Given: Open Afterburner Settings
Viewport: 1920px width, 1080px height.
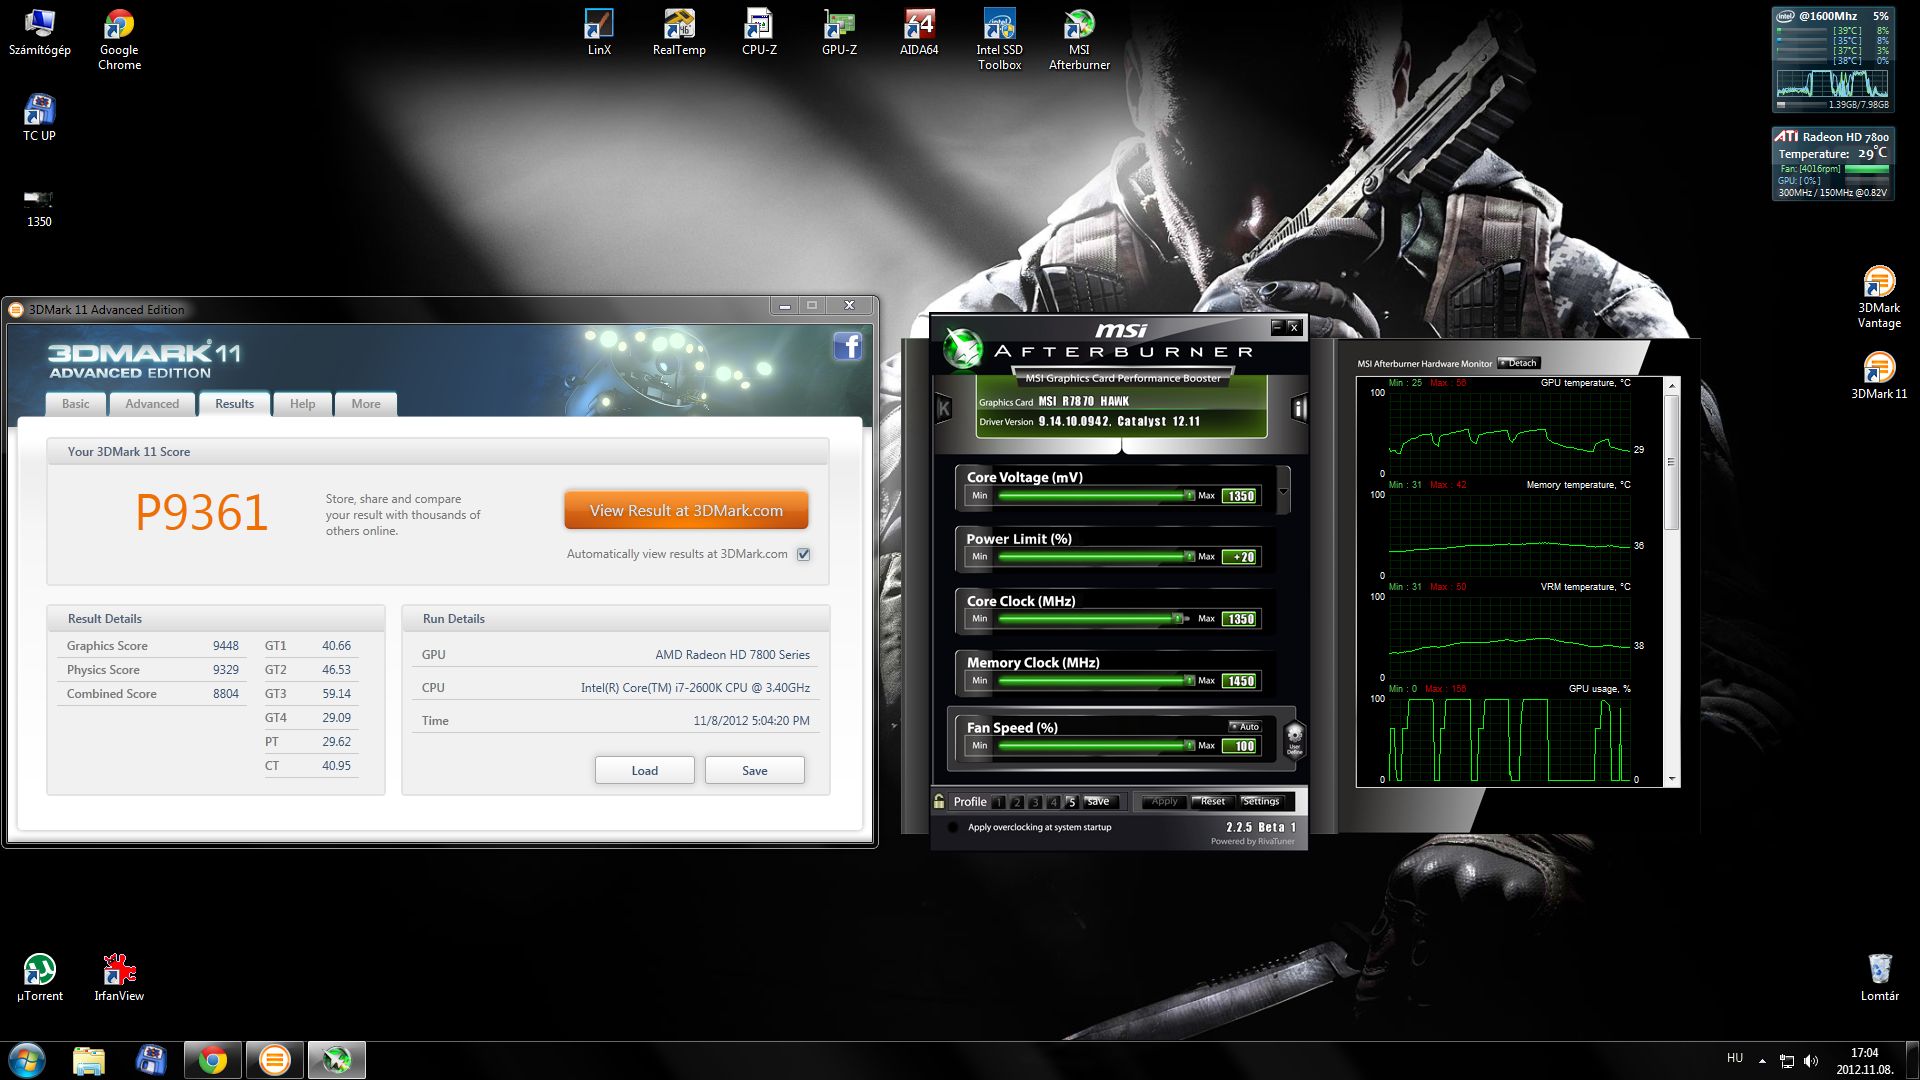Looking at the screenshot, I should pyautogui.click(x=1261, y=801).
